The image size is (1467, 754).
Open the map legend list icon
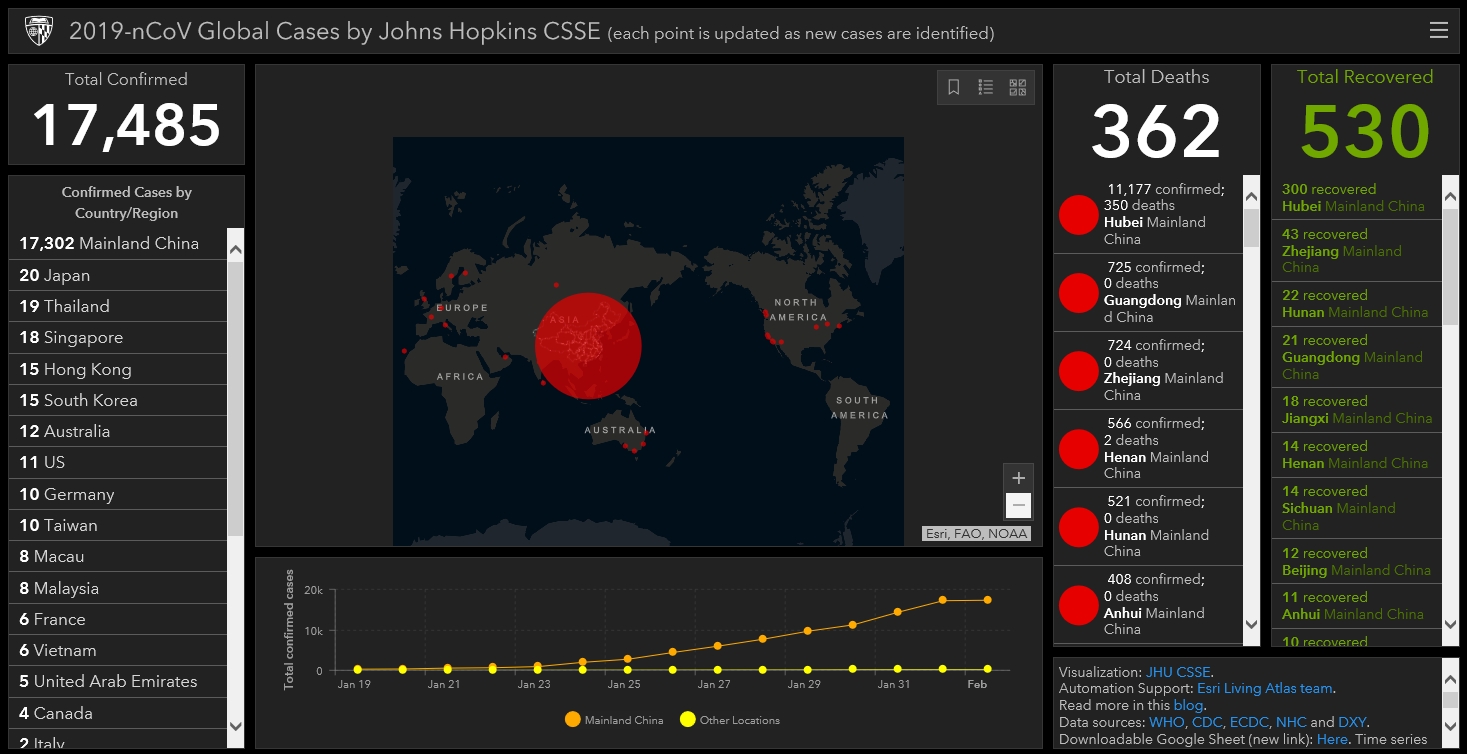click(986, 88)
